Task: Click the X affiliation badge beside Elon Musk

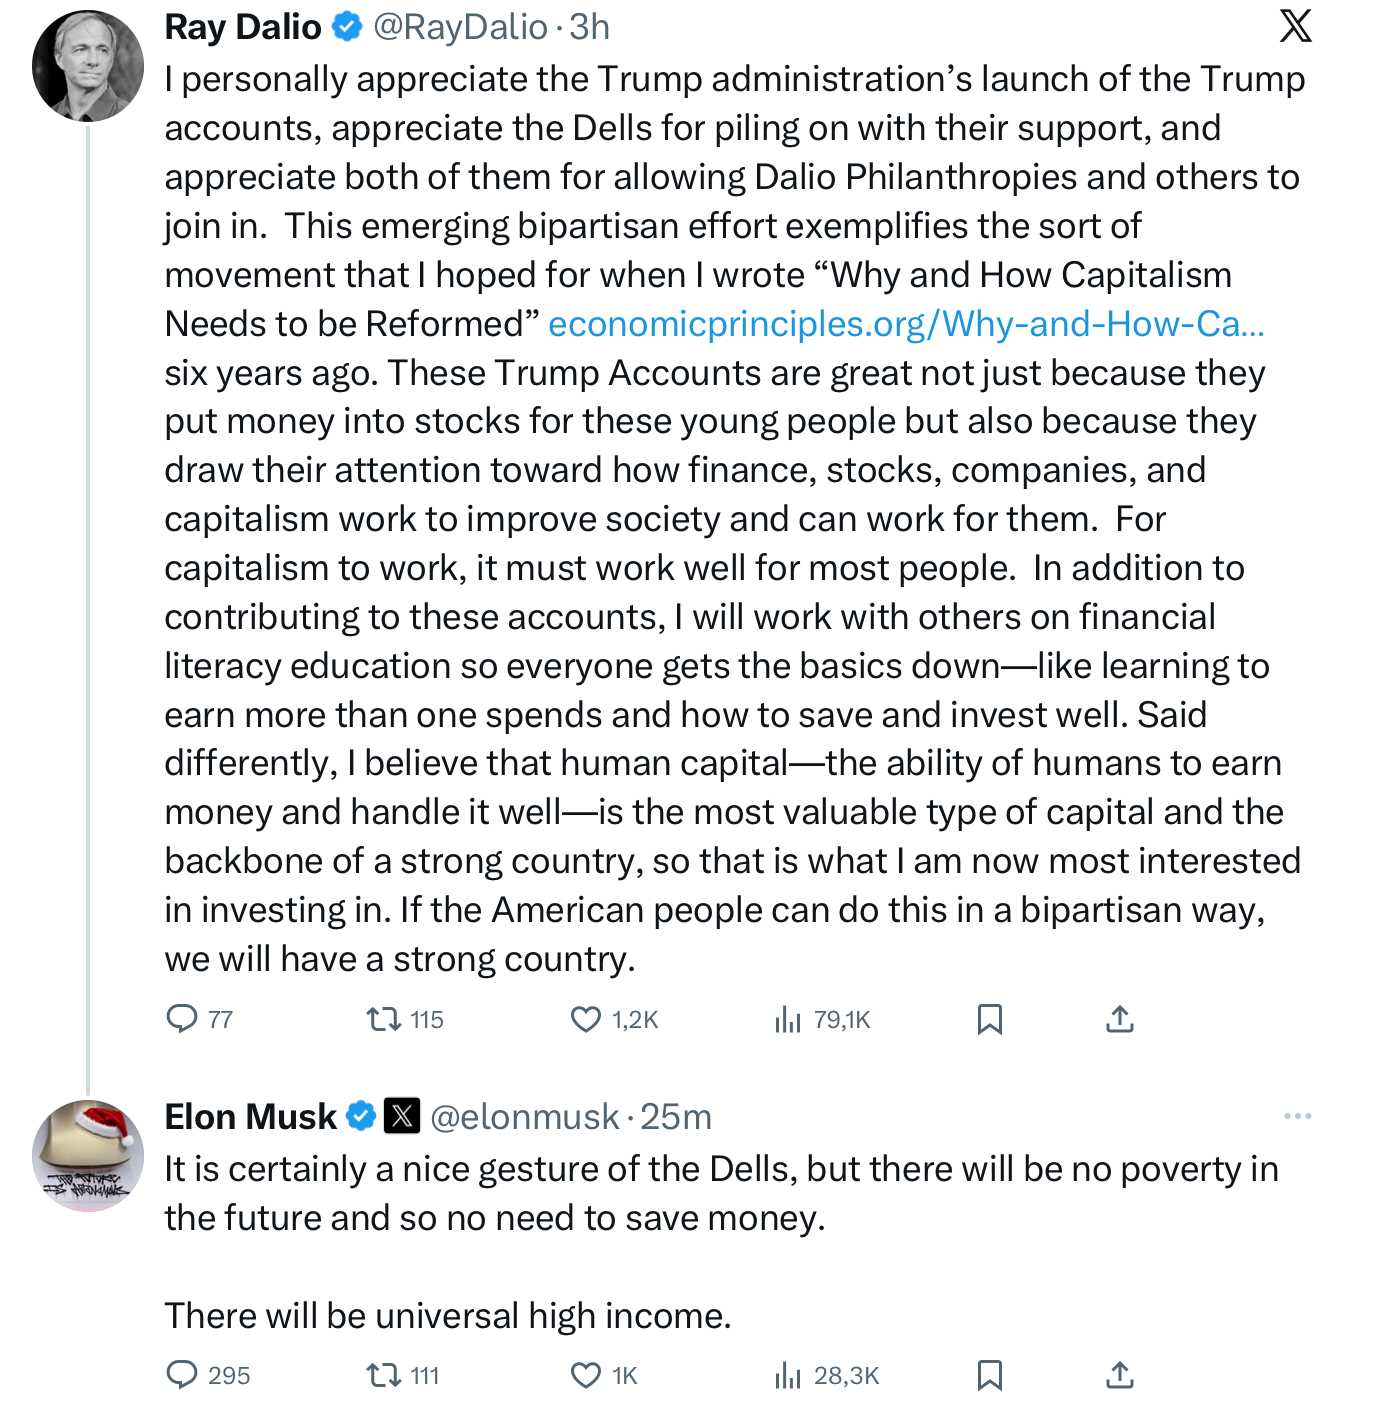Action: pyautogui.click(x=402, y=1116)
